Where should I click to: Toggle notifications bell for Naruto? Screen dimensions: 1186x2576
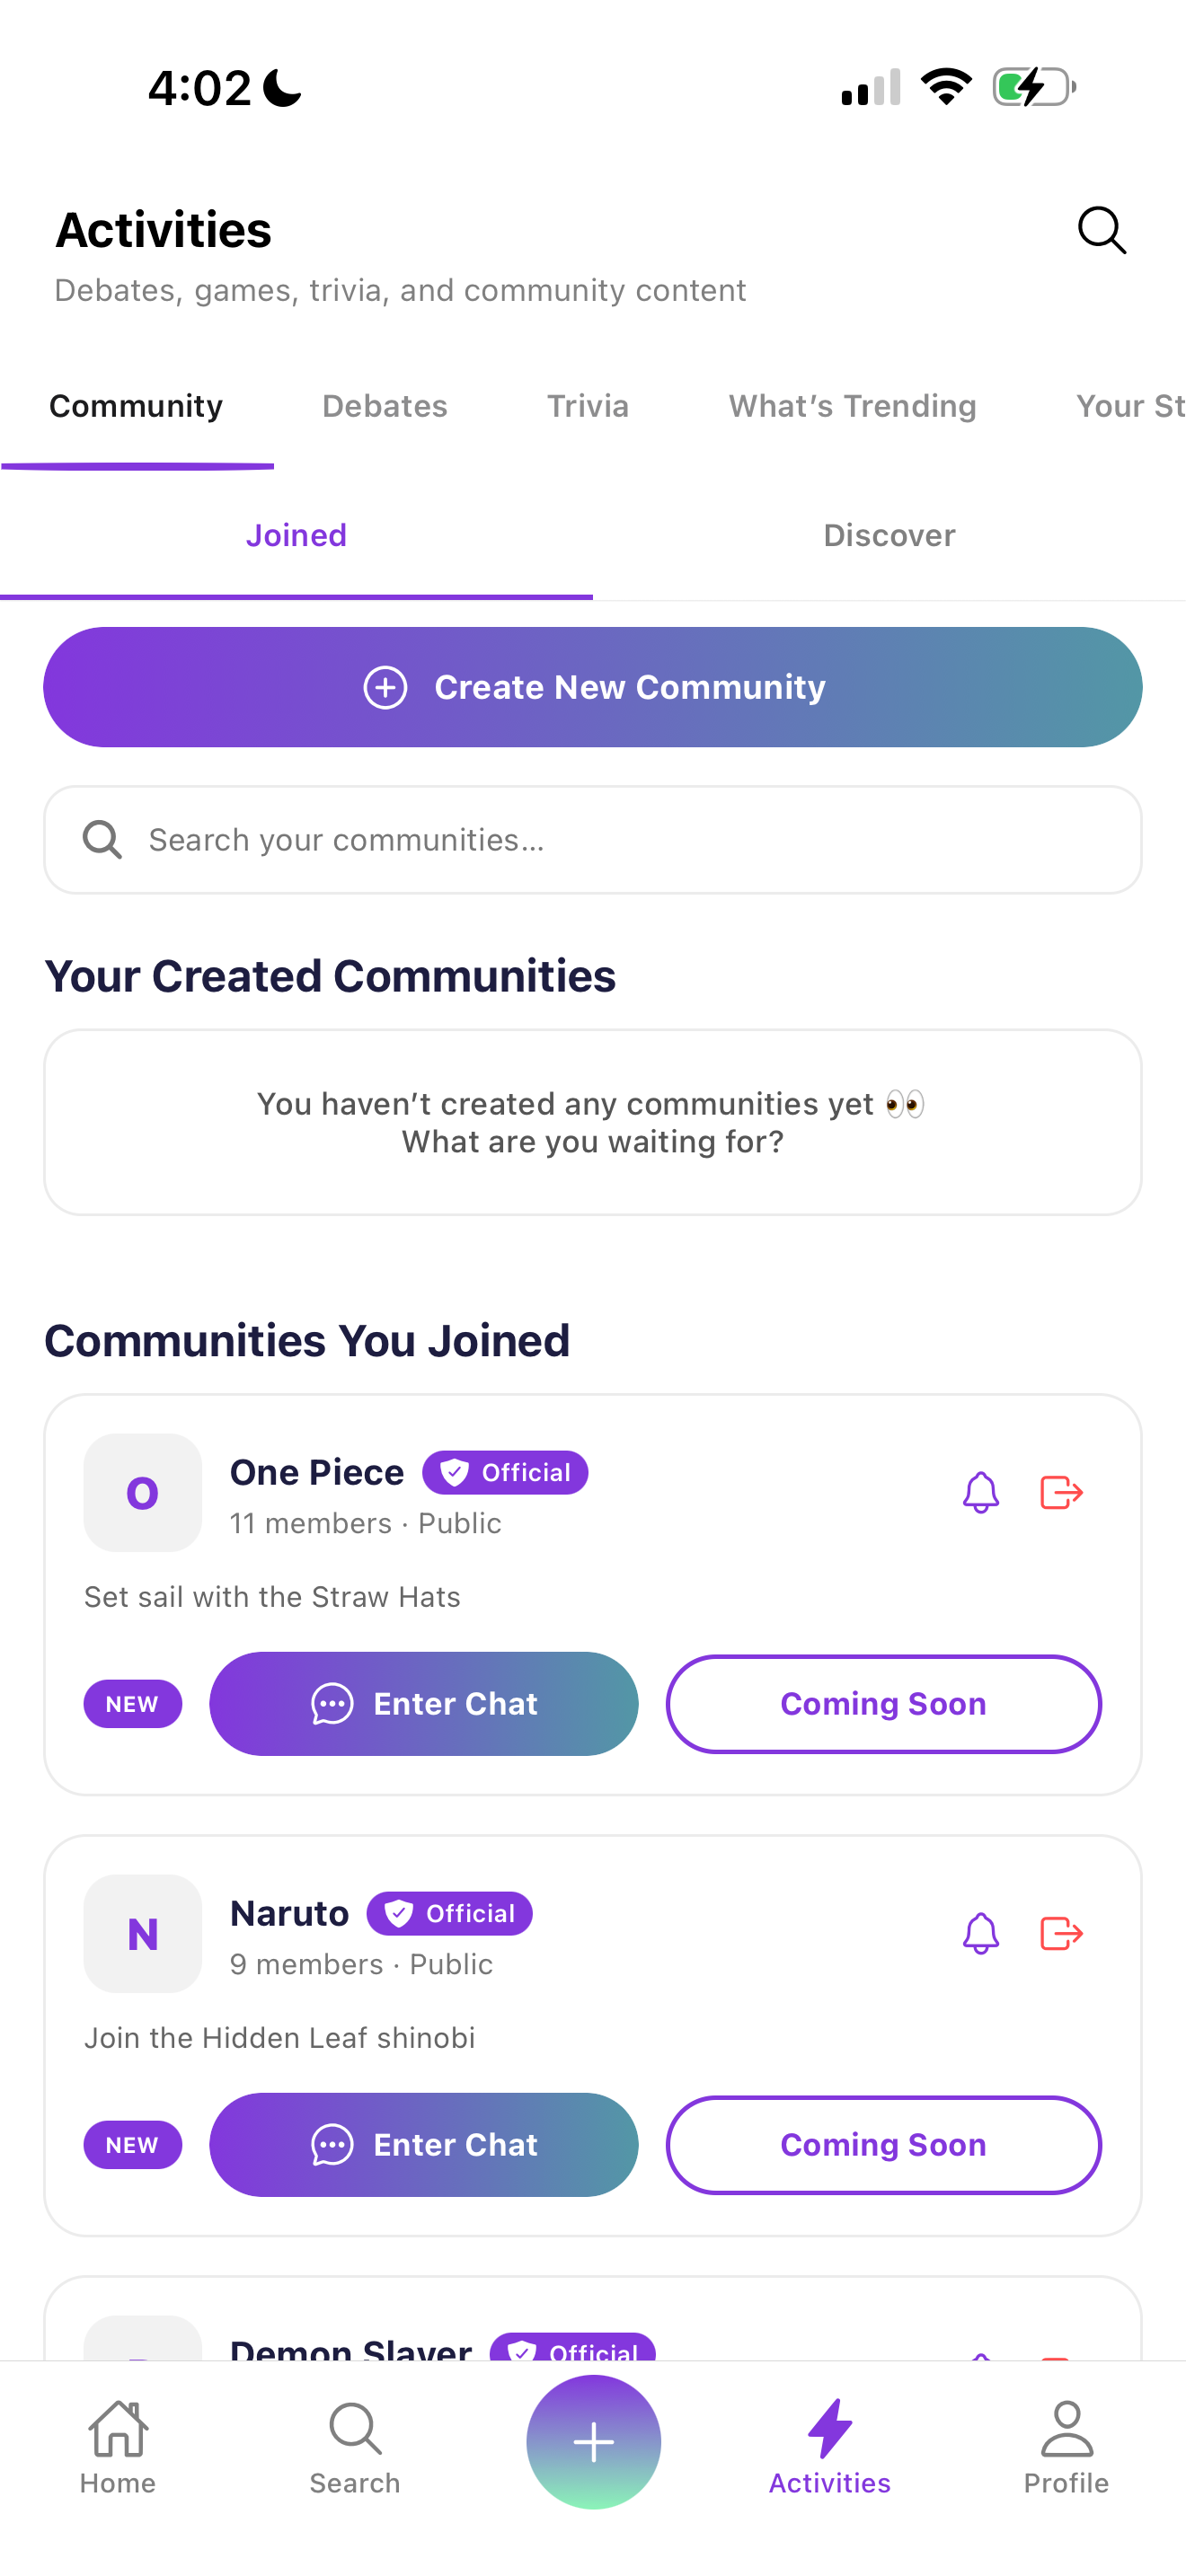click(980, 1934)
